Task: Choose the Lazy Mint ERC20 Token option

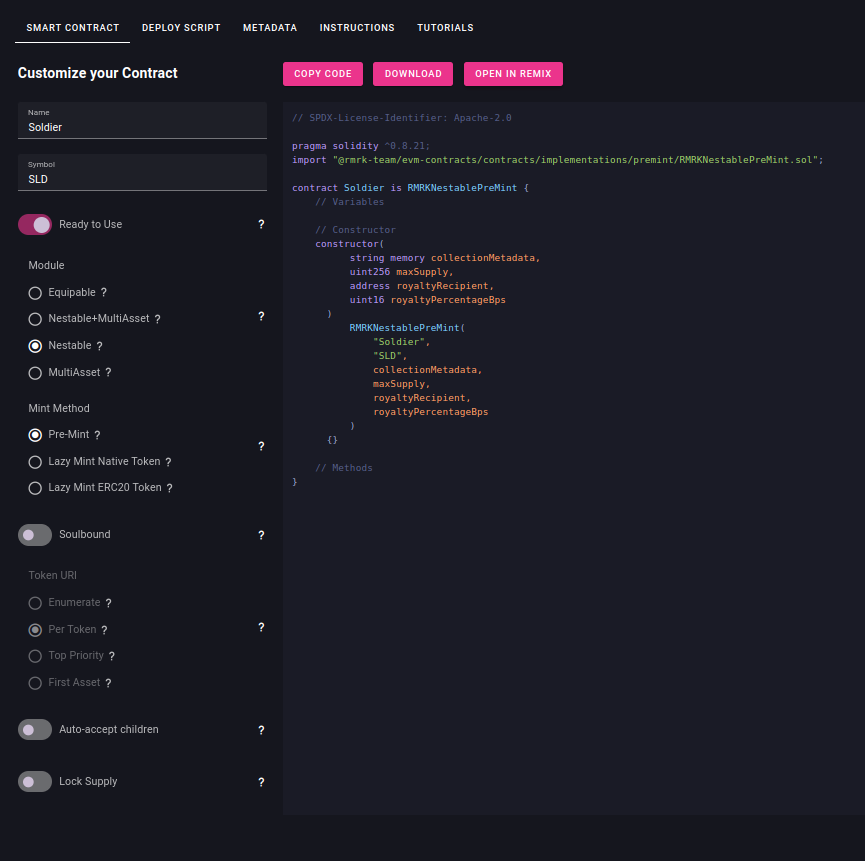Action: click(36, 488)
